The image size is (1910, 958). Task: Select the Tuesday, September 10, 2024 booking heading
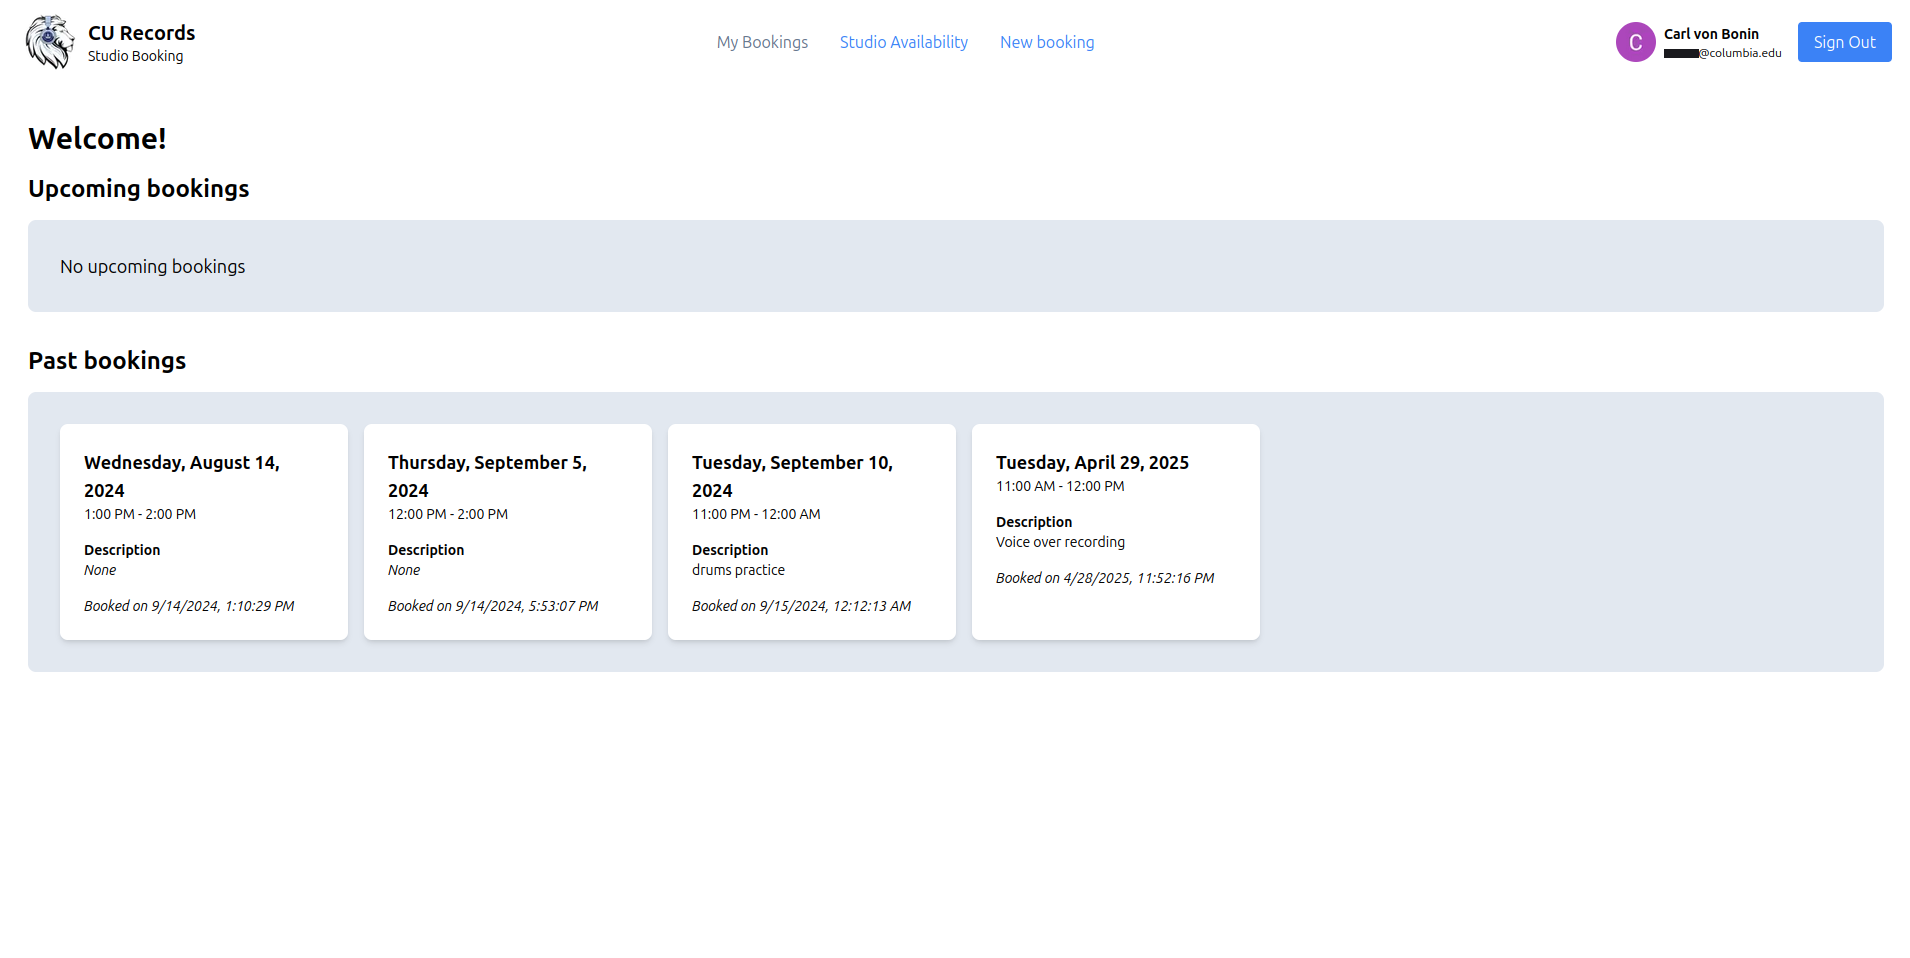tap(792, 476)
